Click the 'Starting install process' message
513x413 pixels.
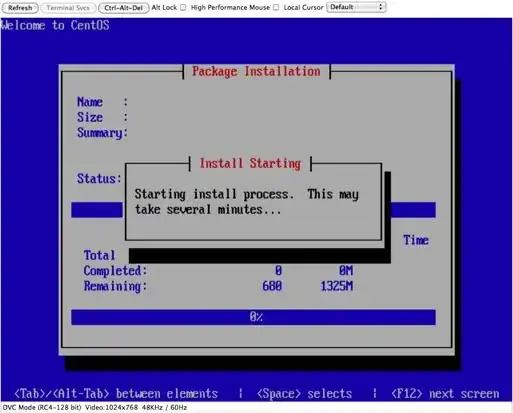tap(247, 202)
